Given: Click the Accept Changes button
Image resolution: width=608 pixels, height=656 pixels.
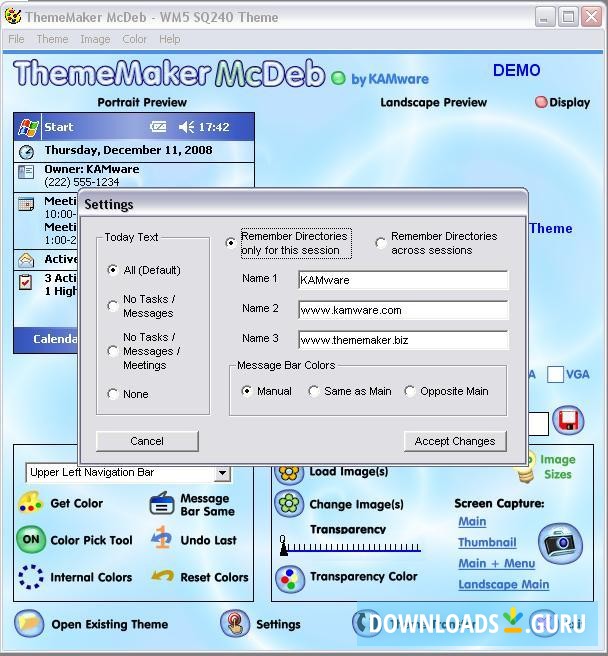Looking at the screenshot, I should tap(455, 441).
